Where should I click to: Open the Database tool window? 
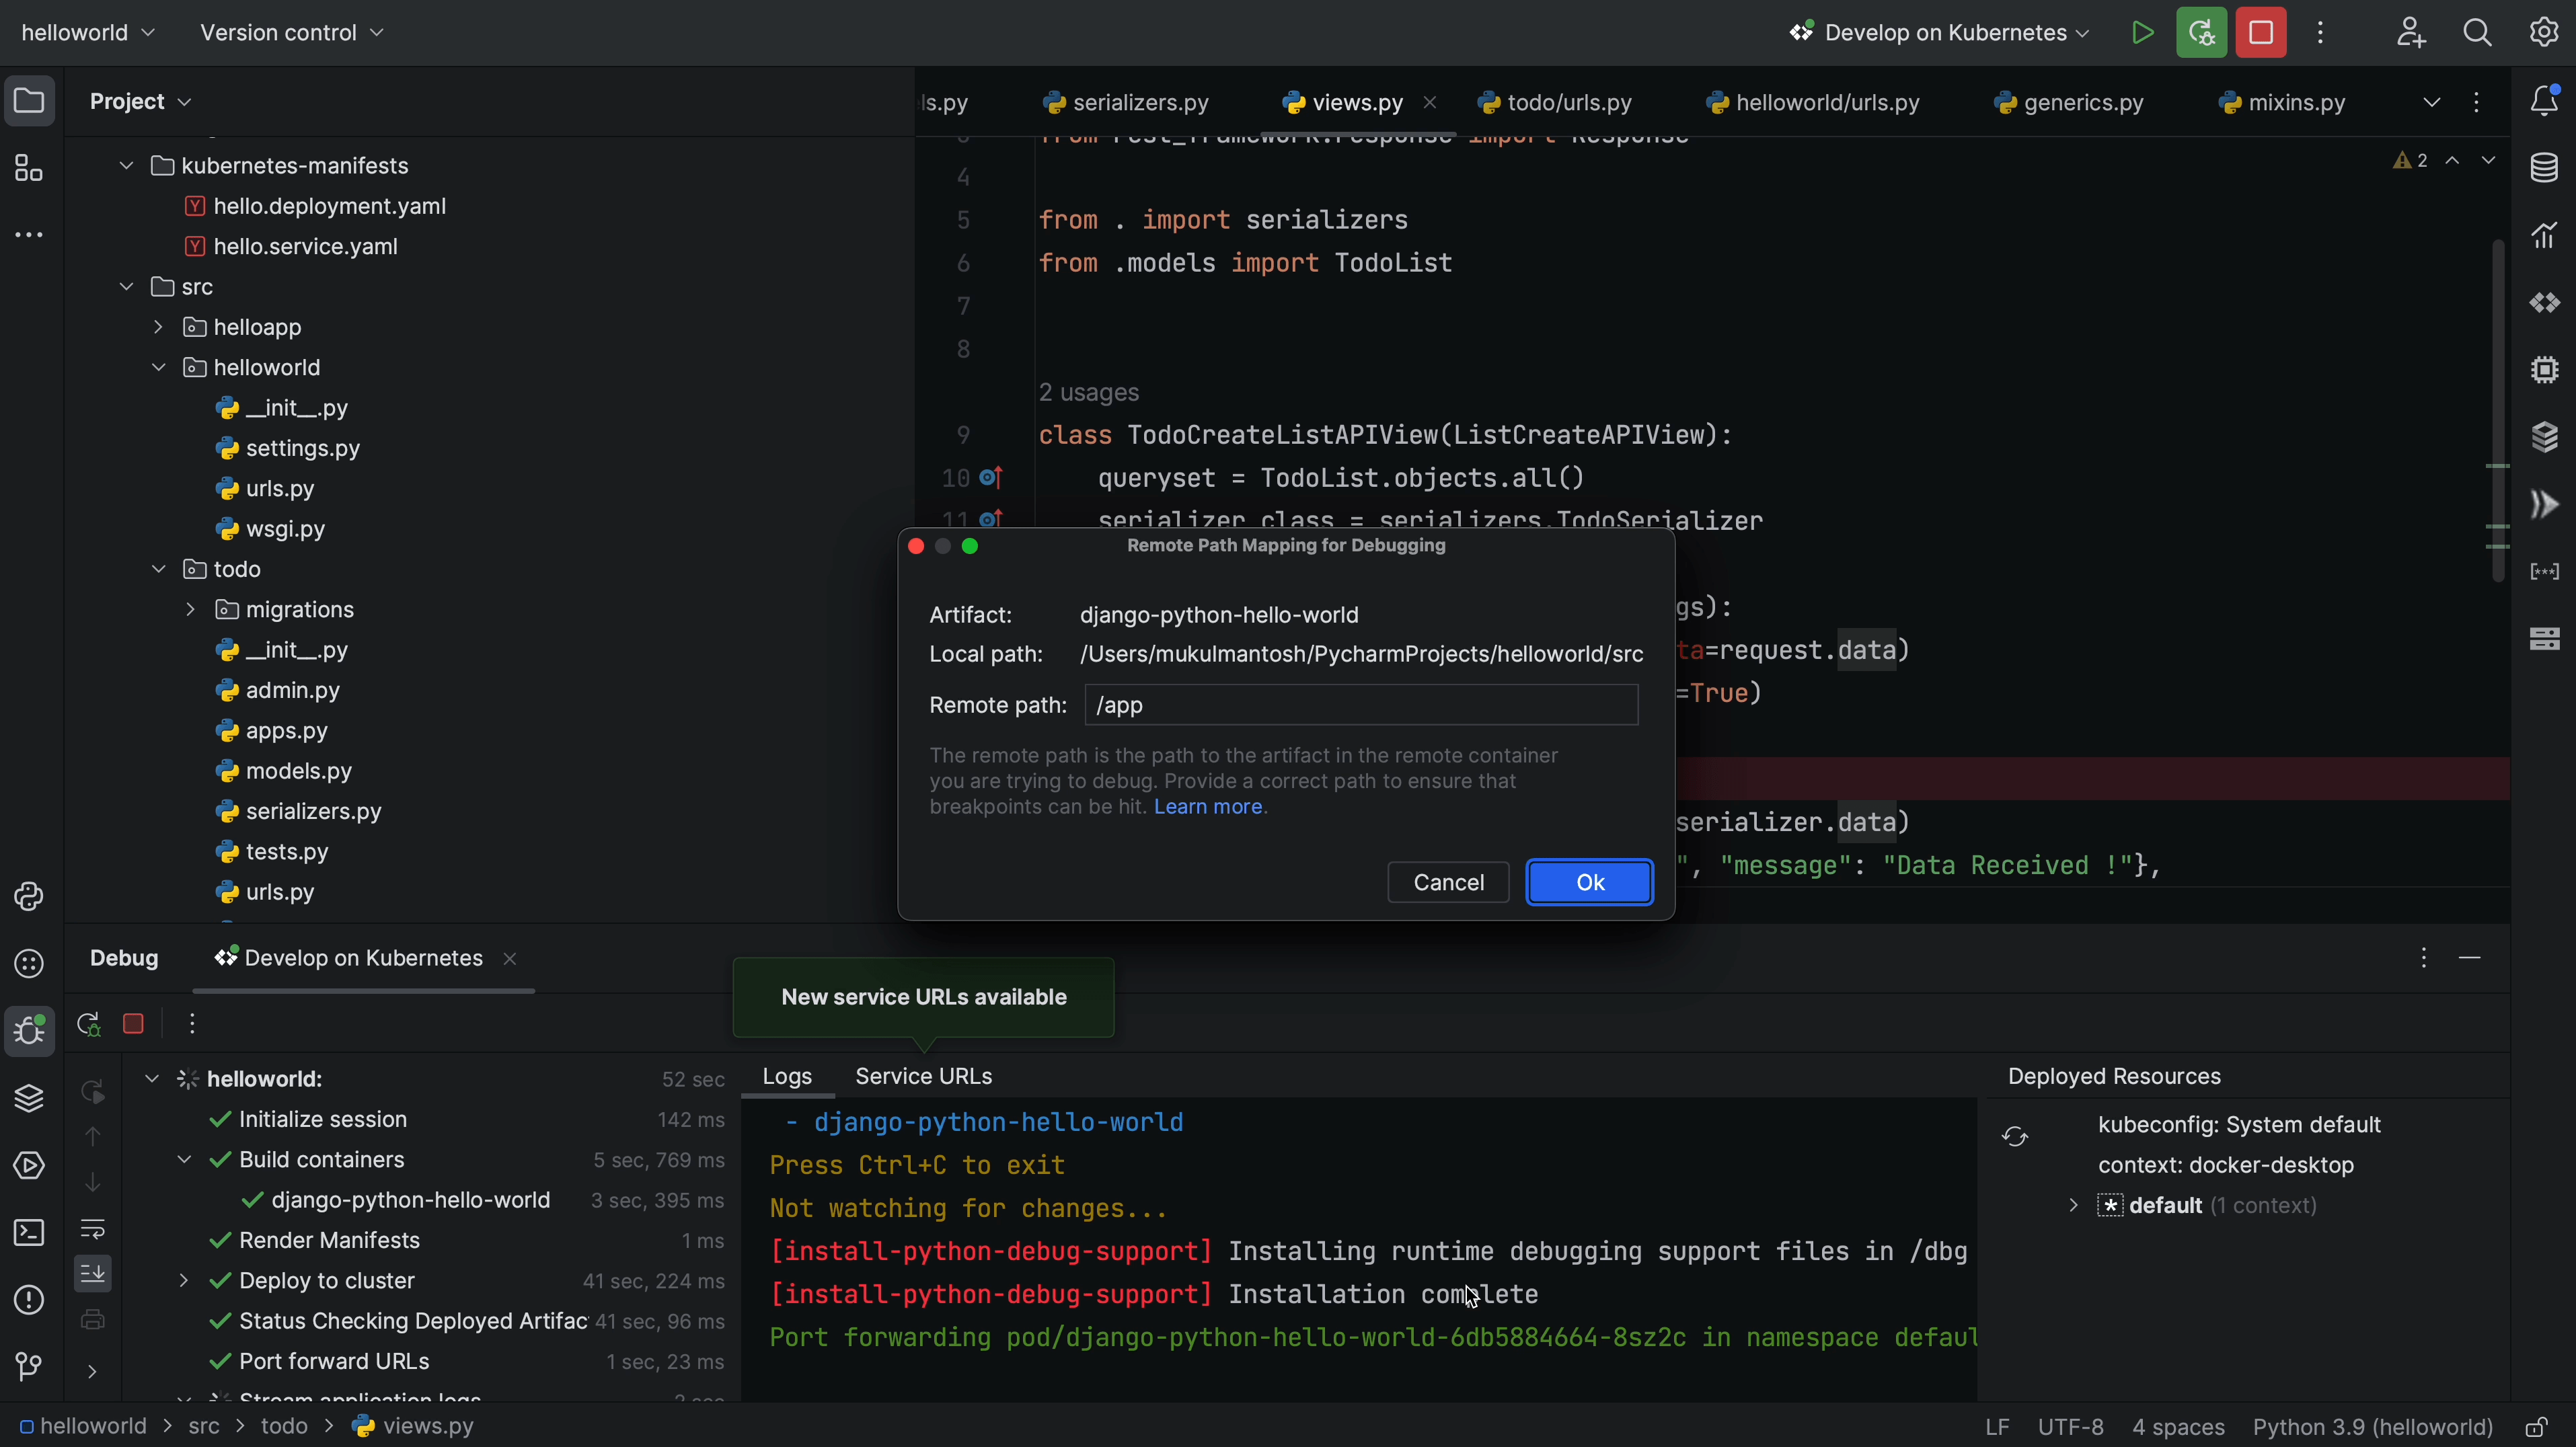[x=2545, y=167]
